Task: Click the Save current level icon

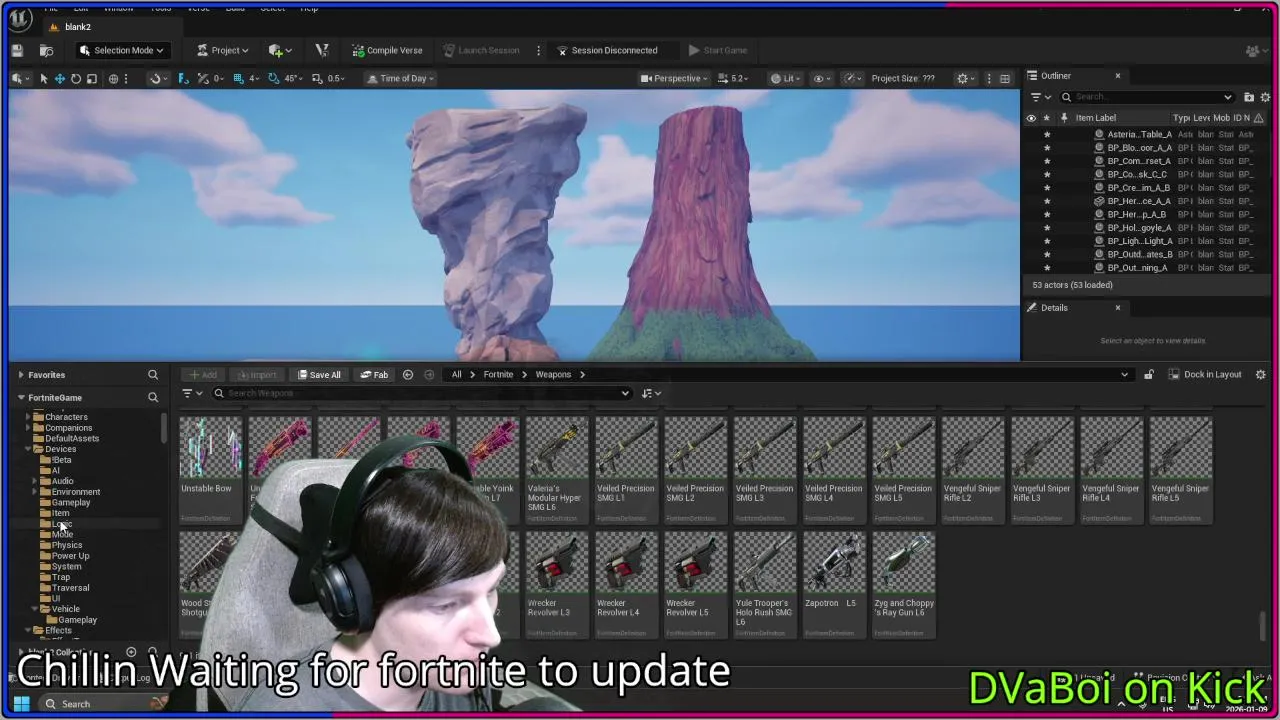Action: [17, 50]
